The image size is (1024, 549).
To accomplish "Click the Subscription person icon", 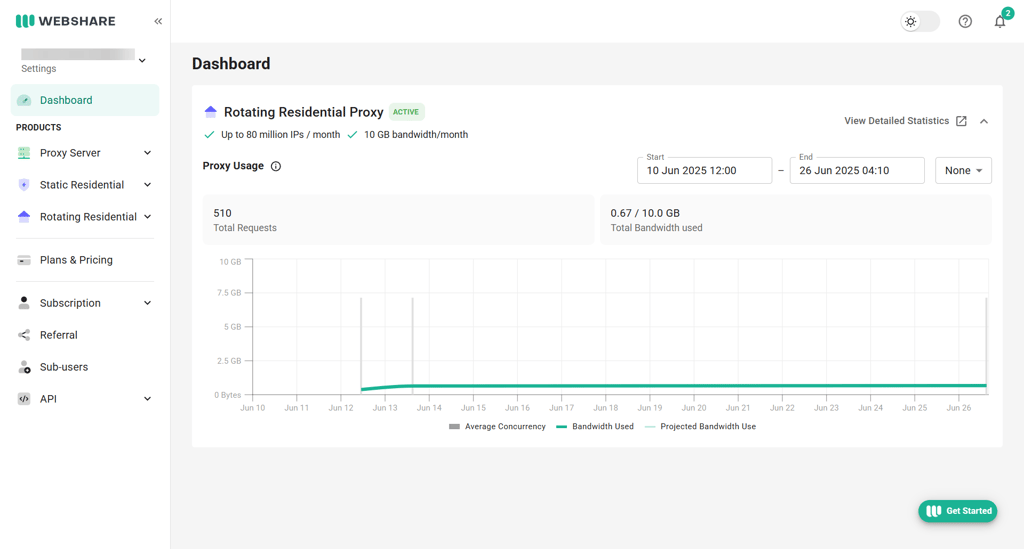I will click(x=24, y=303).
